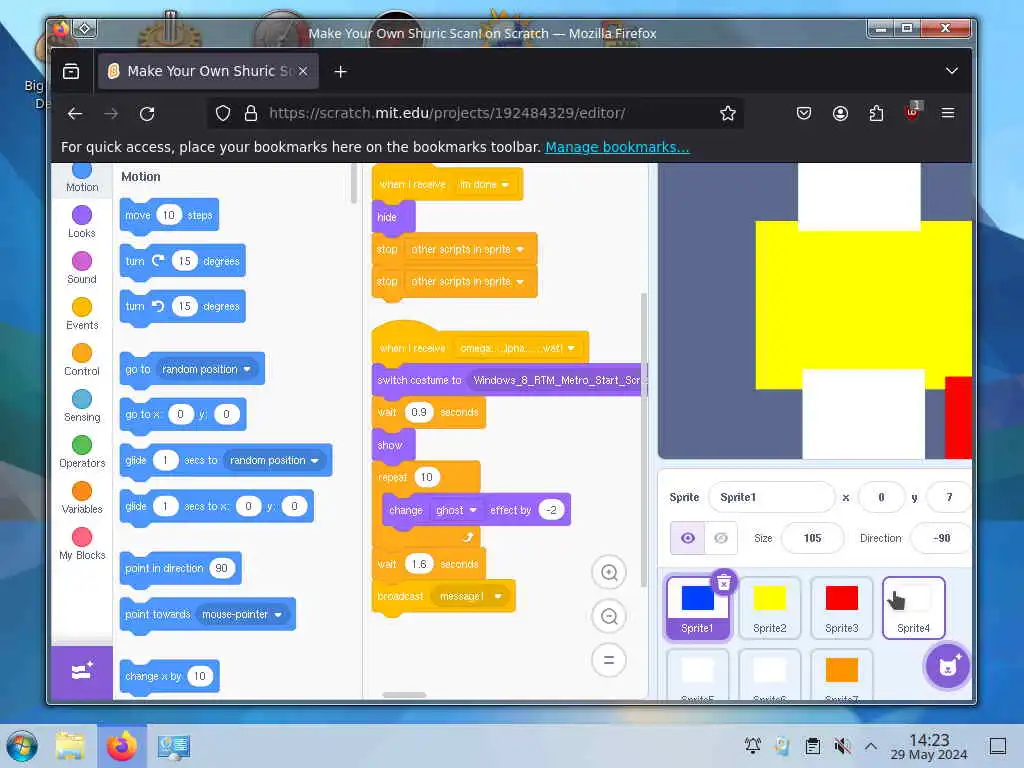Open the Firefox View icon
The image size is (1024, 768).
pyautogui.click(x=71, y=71)
